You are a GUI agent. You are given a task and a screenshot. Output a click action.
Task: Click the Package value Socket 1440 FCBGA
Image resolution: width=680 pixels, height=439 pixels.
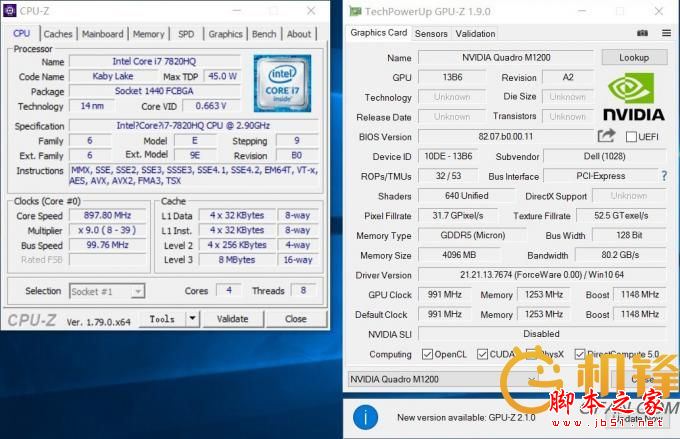pos(154,91)
